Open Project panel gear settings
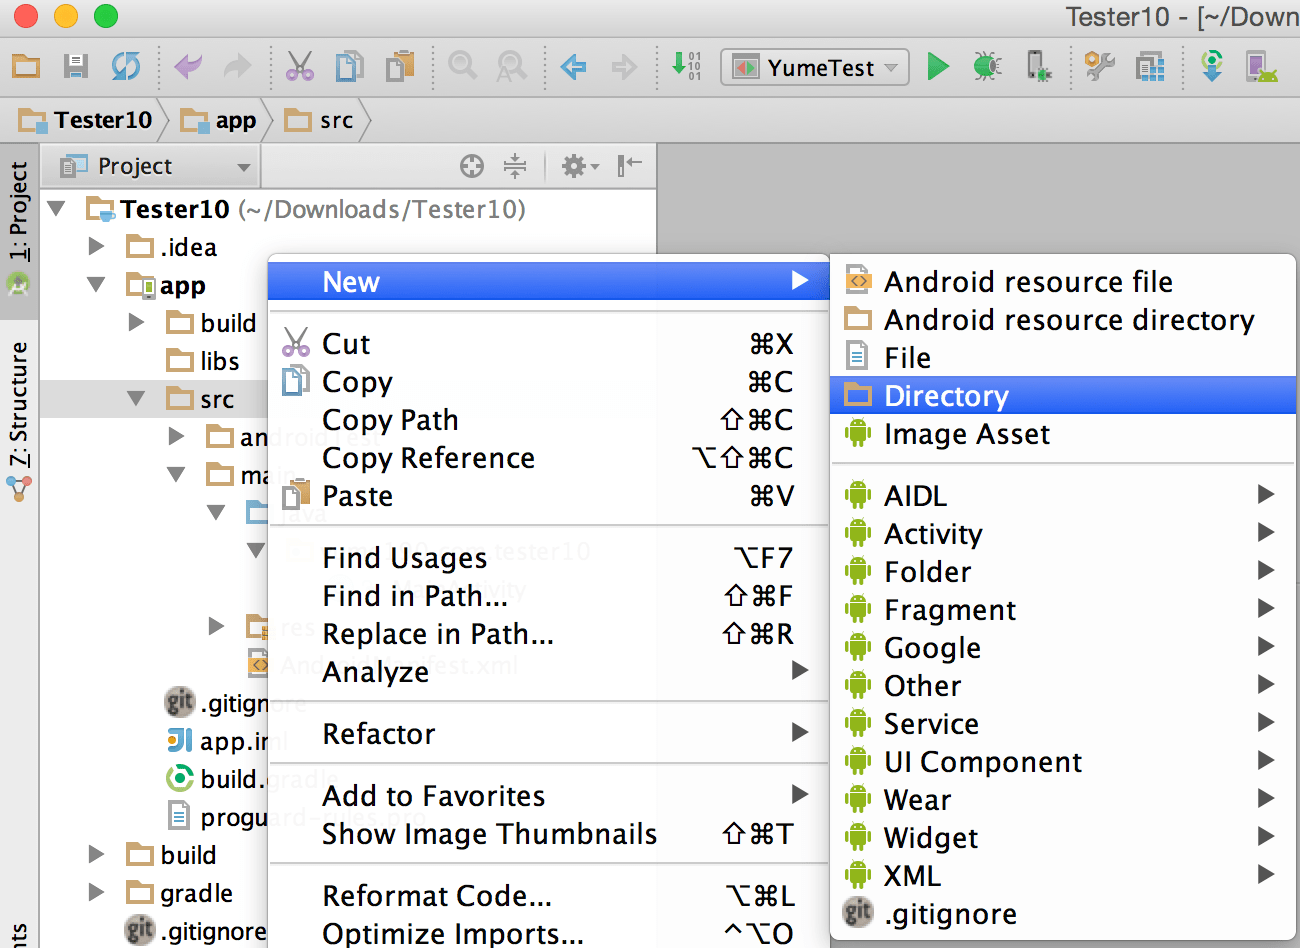The width and height of the screenshot is (1300, 948). pos(579,166)
